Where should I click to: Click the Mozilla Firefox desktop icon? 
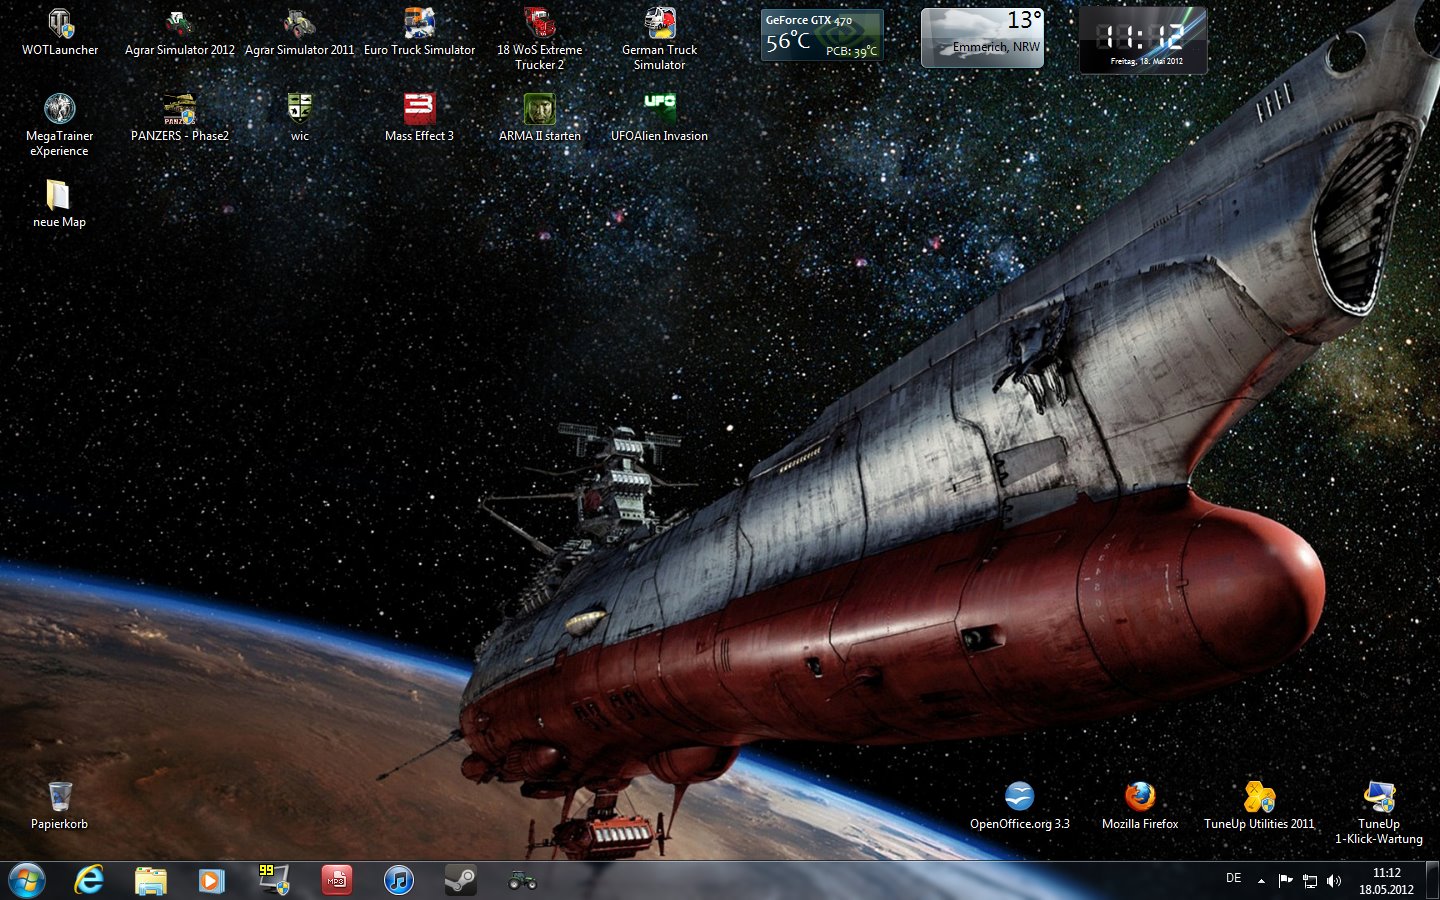click(x=1139, y=797)
